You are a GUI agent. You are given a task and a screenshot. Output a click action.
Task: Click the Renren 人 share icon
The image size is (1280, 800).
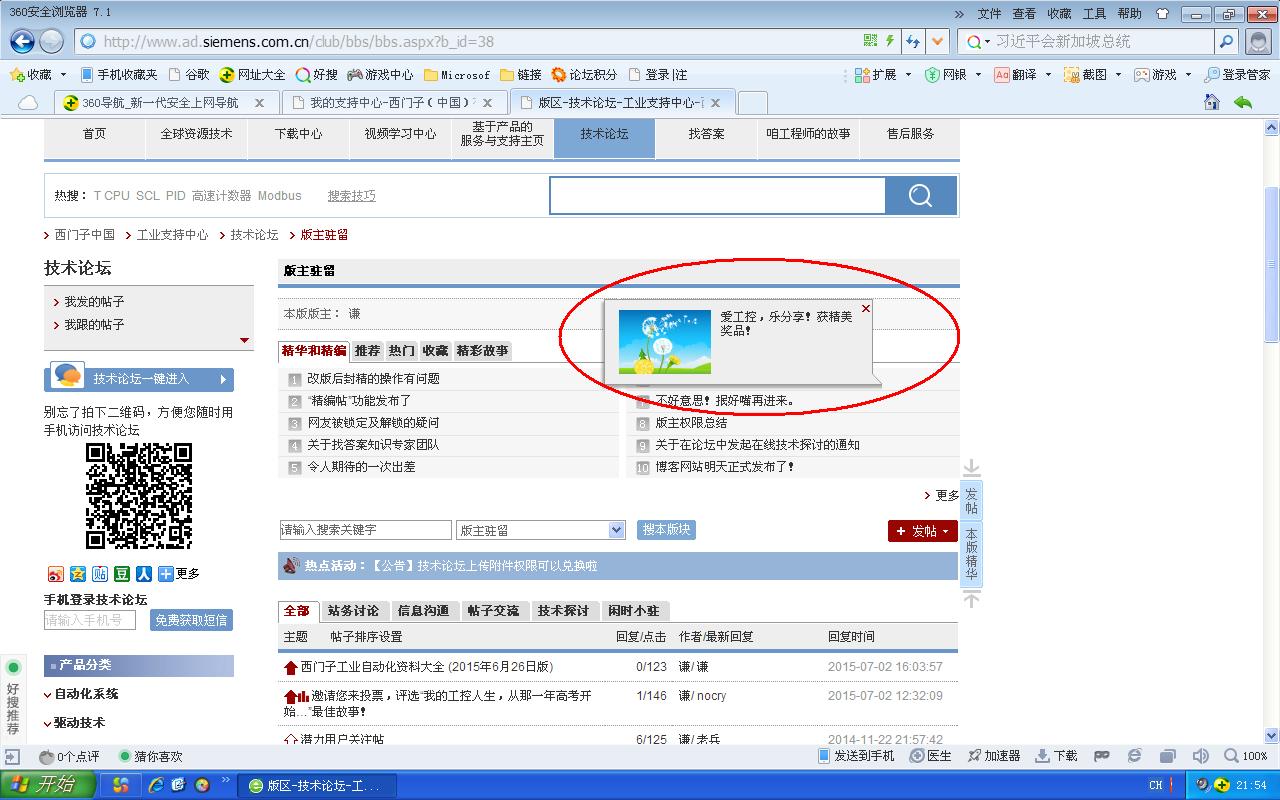coord(144,574)
